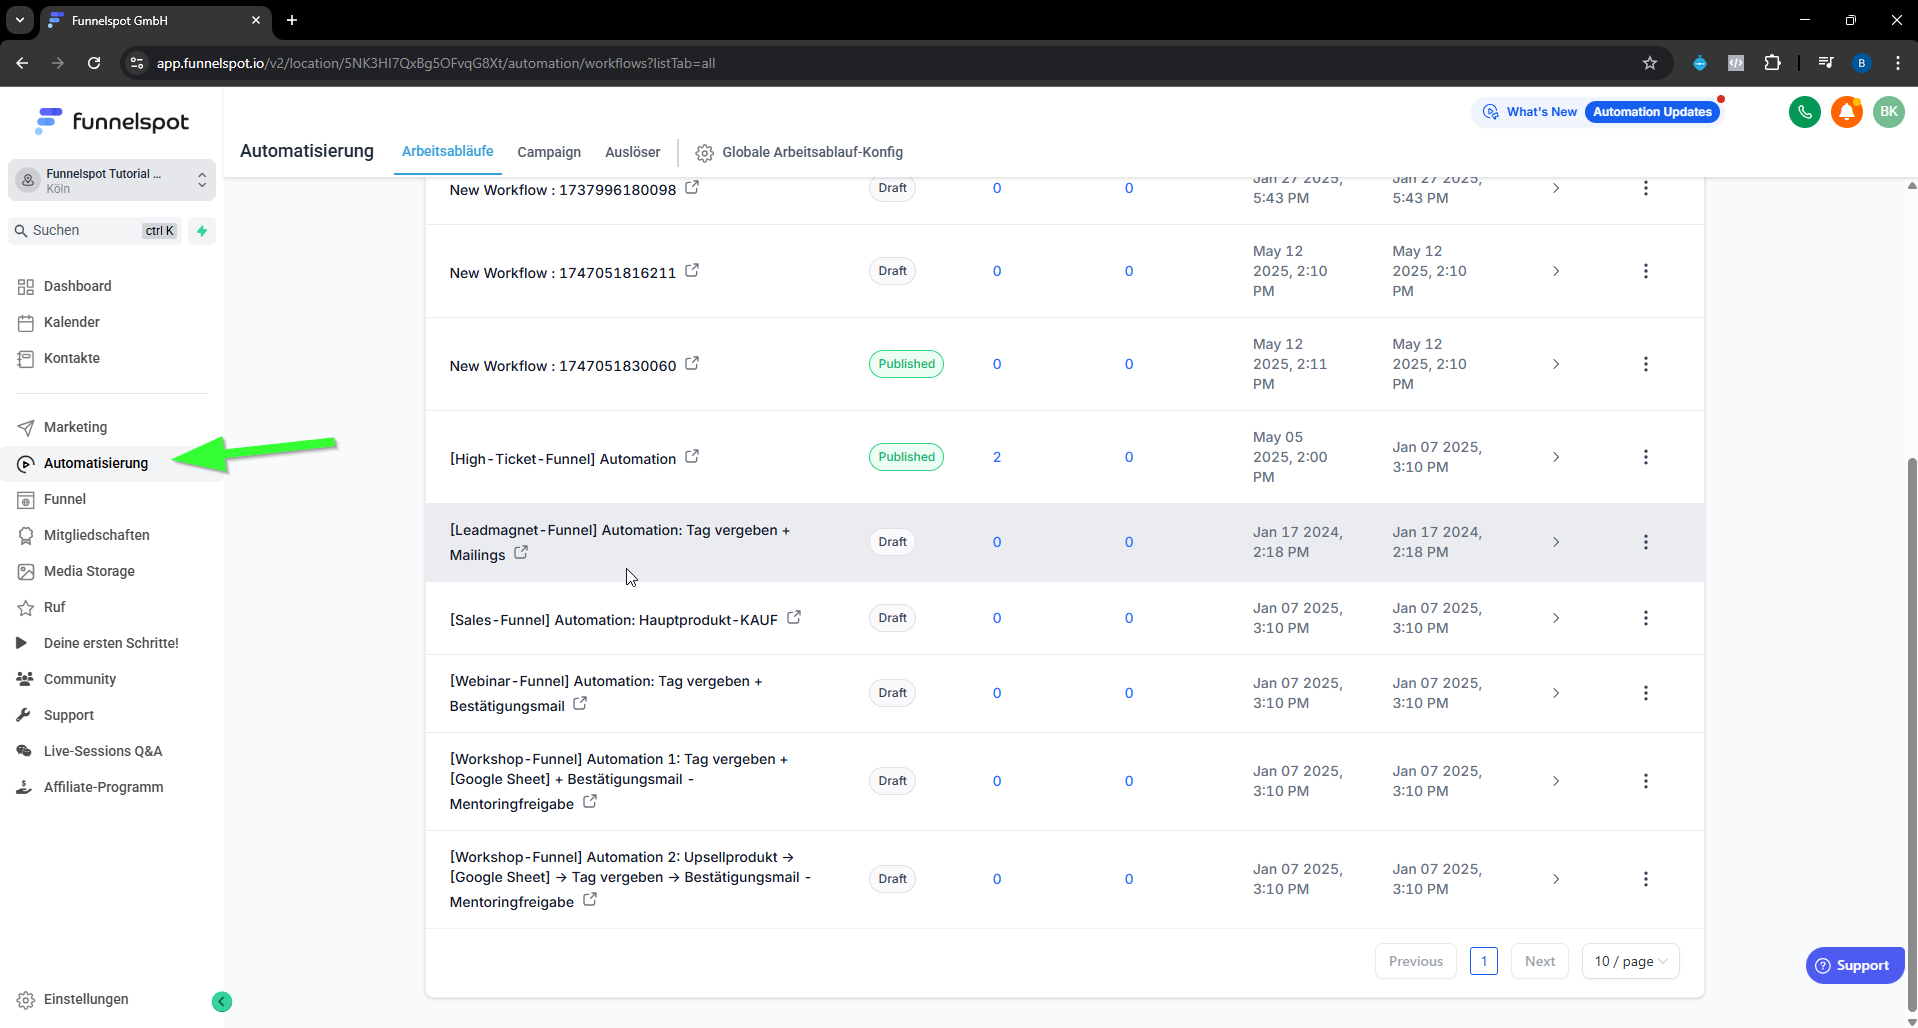Open the [High-Ticket-Funnel] Automation workflow
The width and height of the screenshot is (1918, 1028).
click(563, 459)
